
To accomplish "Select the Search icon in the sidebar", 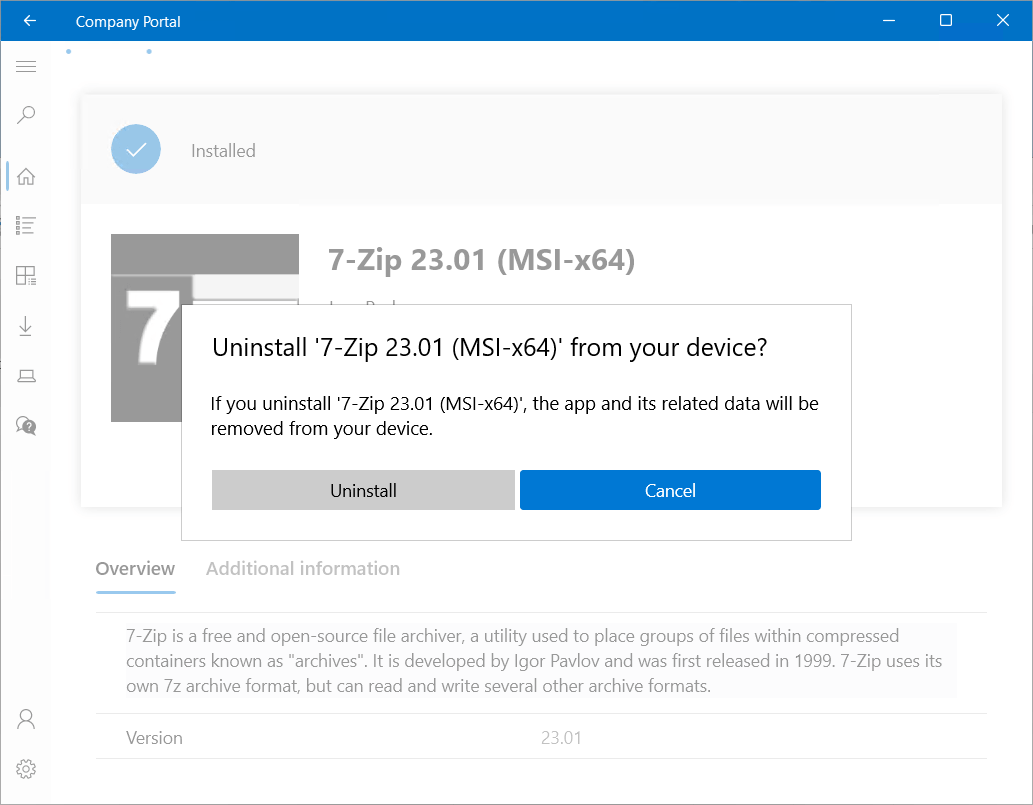I will [26, 115].
